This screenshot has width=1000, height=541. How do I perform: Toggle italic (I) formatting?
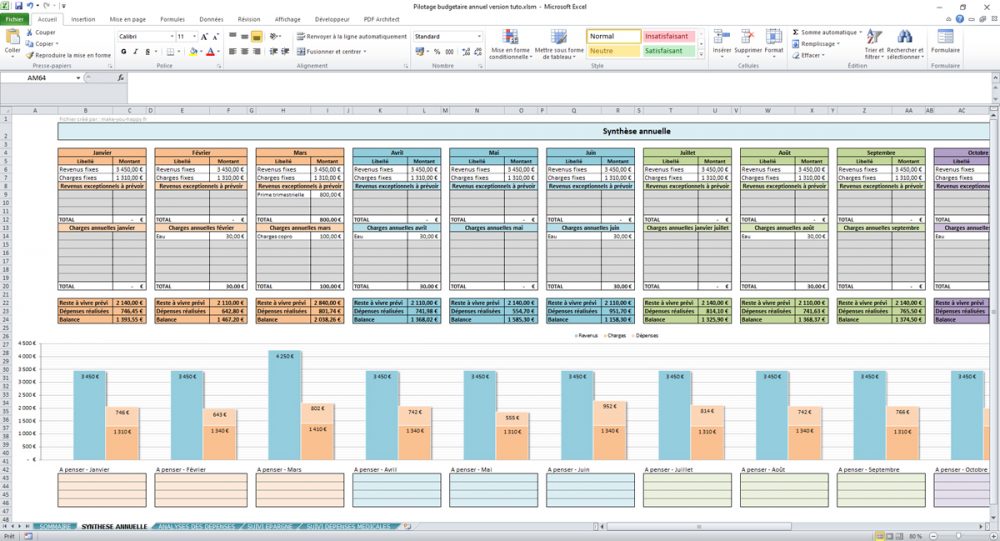135,51
